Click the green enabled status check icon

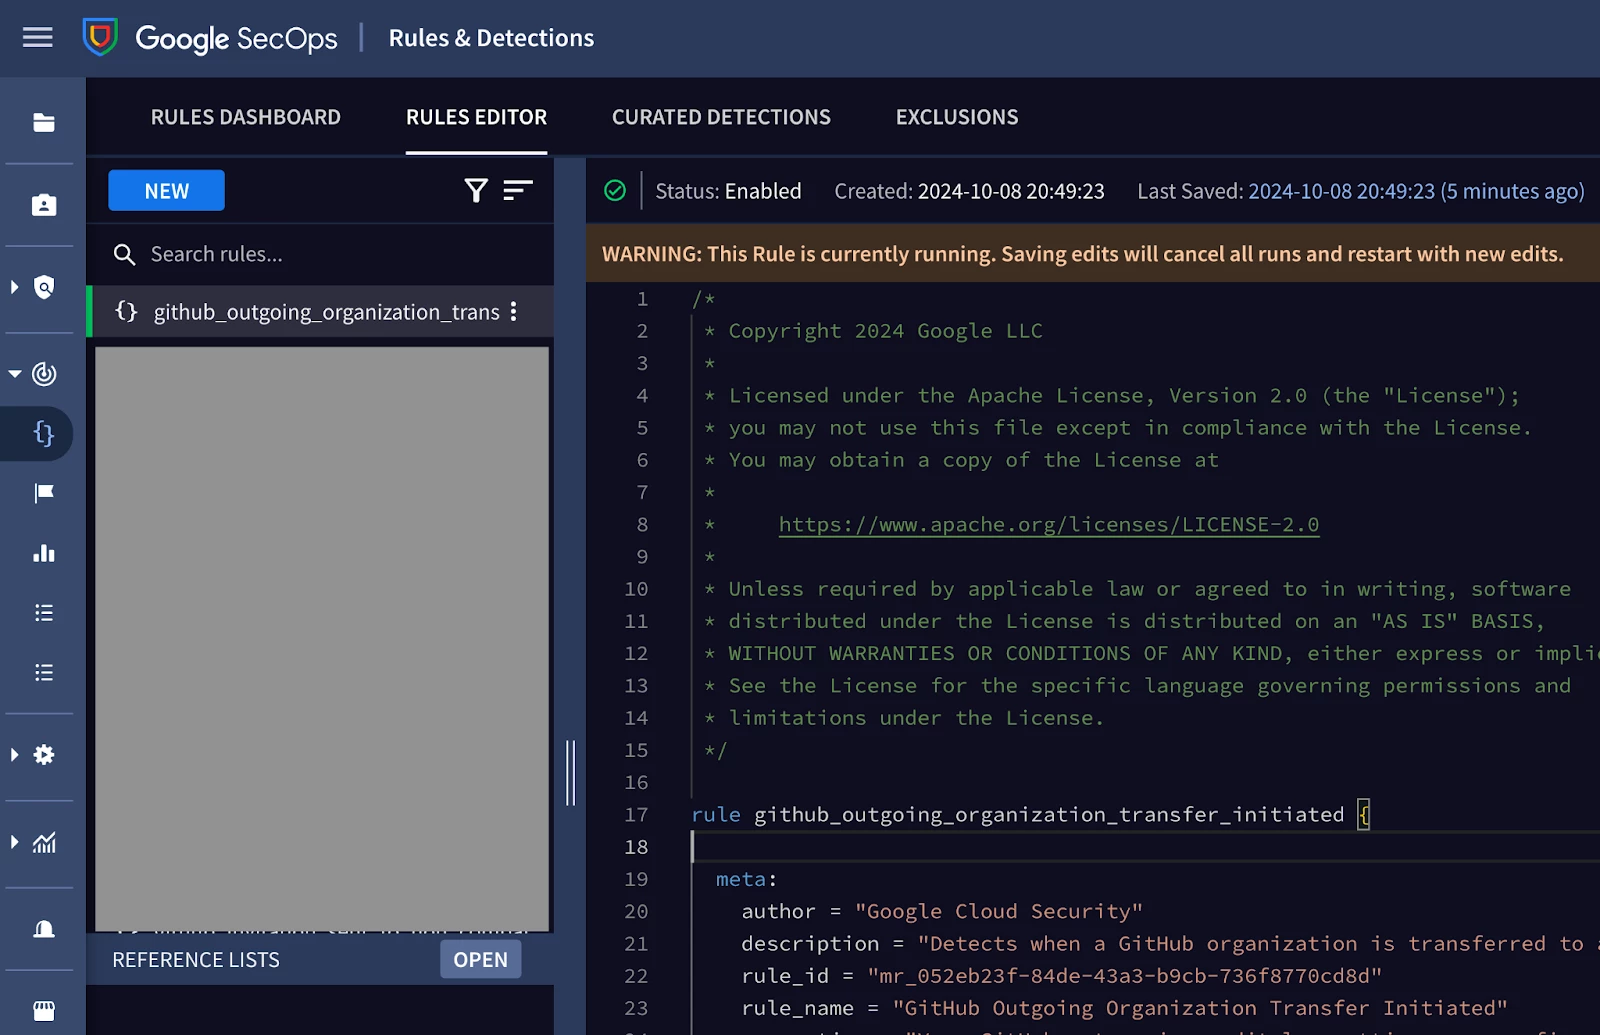click(x=615, y=190)
